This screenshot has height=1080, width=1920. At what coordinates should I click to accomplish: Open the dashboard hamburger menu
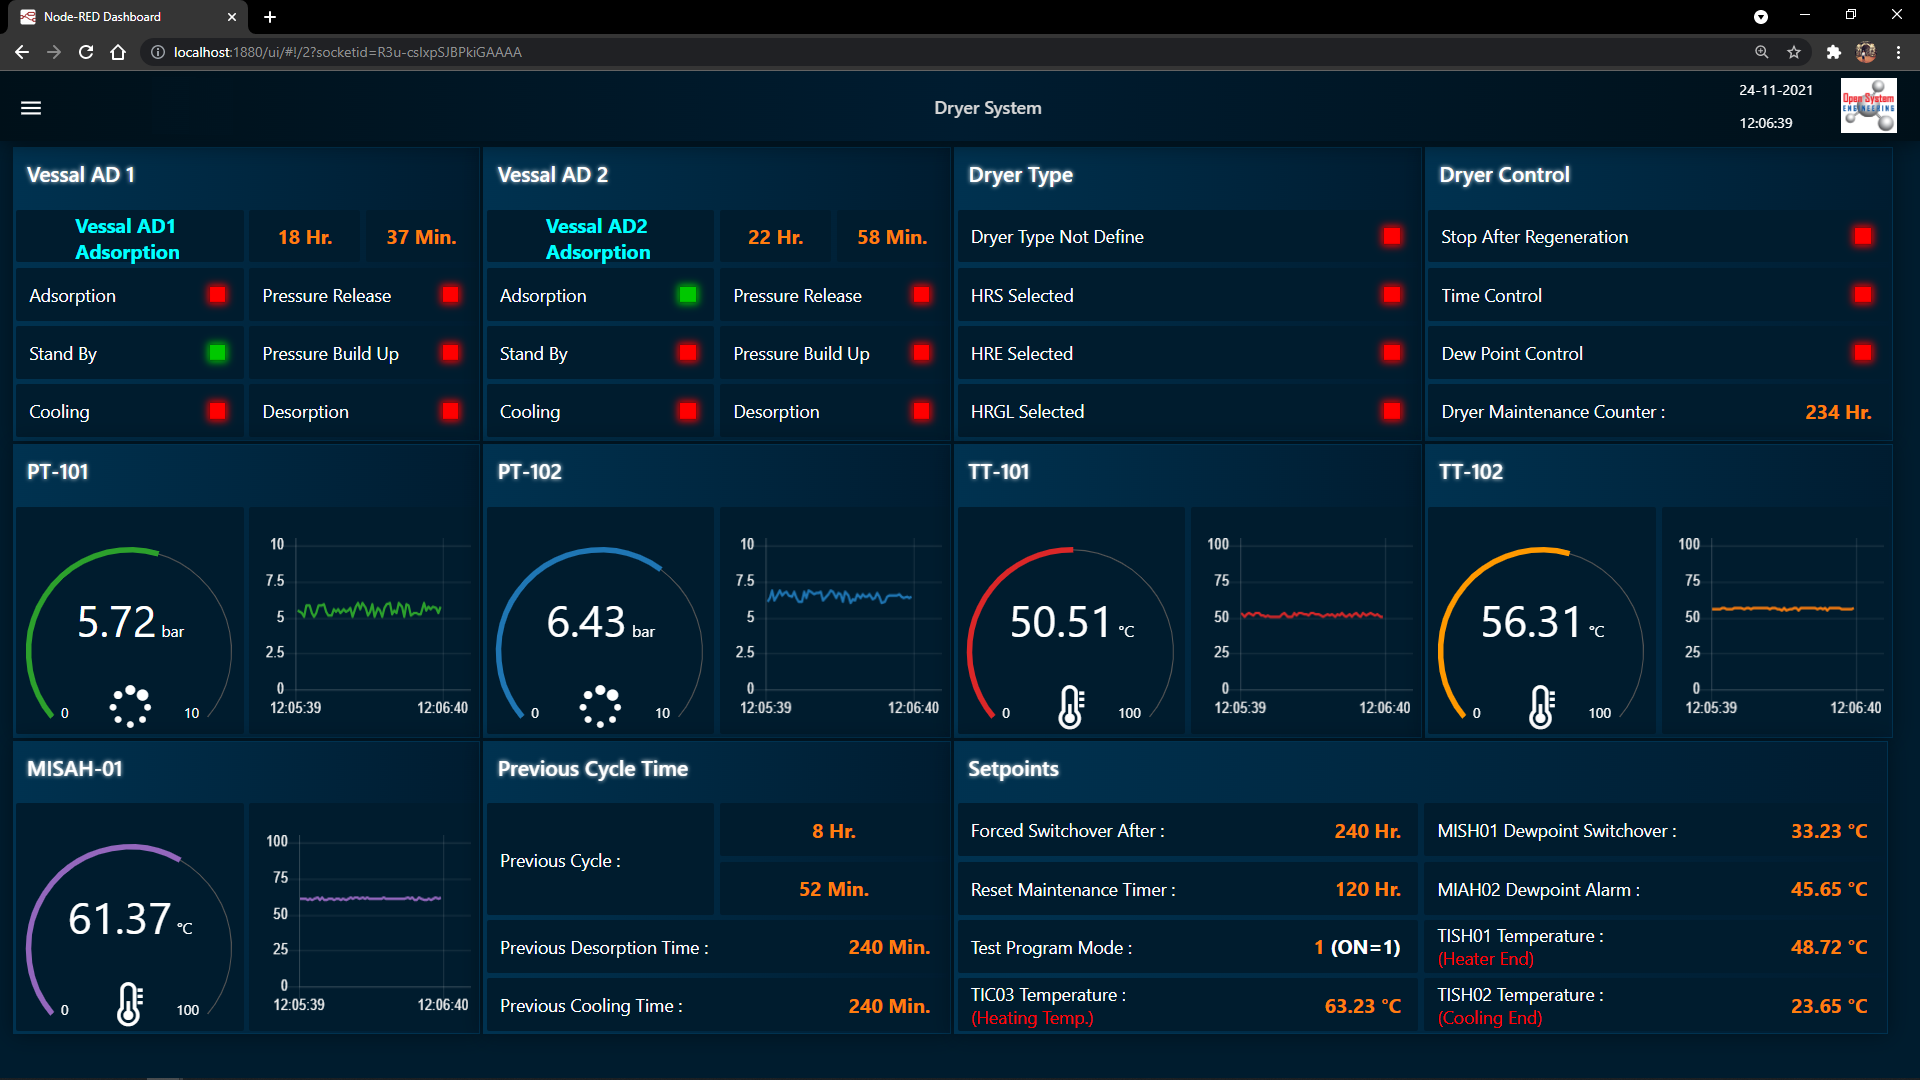click(x=31, y=108)
